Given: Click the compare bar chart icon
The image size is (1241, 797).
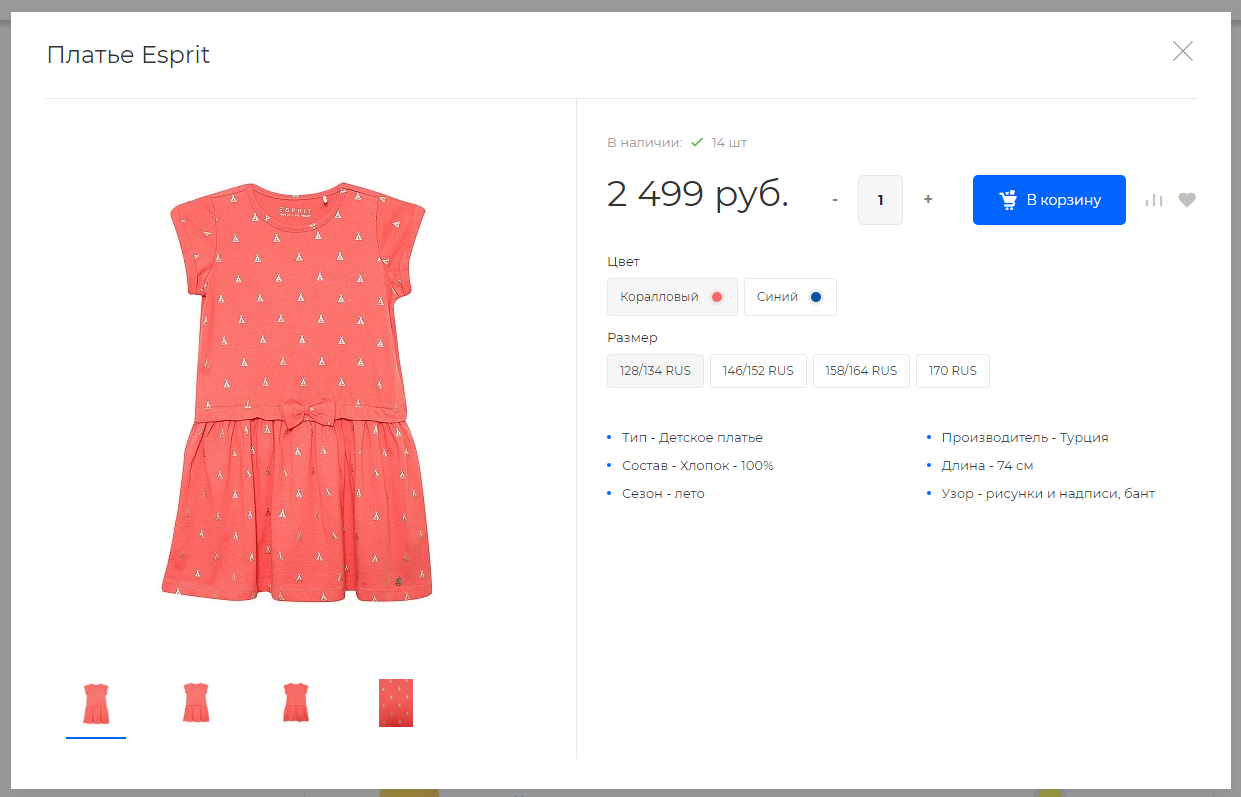Looking at the screenshot, I should click(1154, 200).
